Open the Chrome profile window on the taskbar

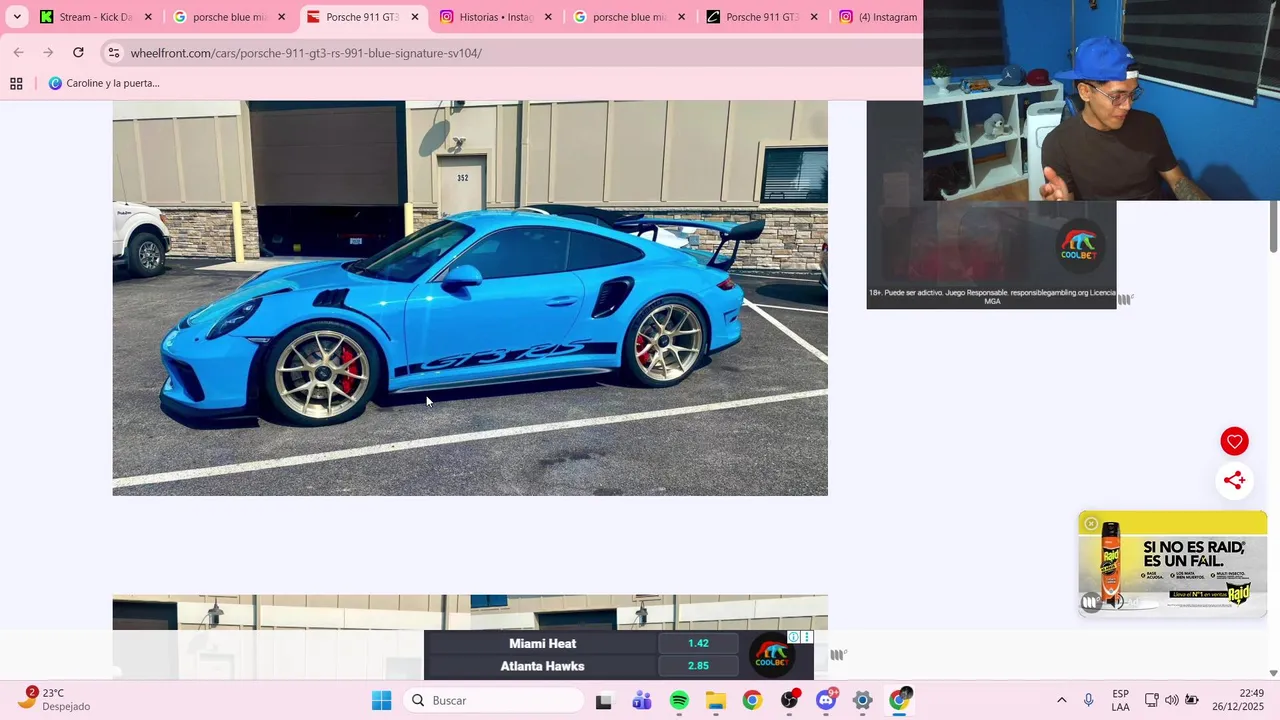pos(900,701)
